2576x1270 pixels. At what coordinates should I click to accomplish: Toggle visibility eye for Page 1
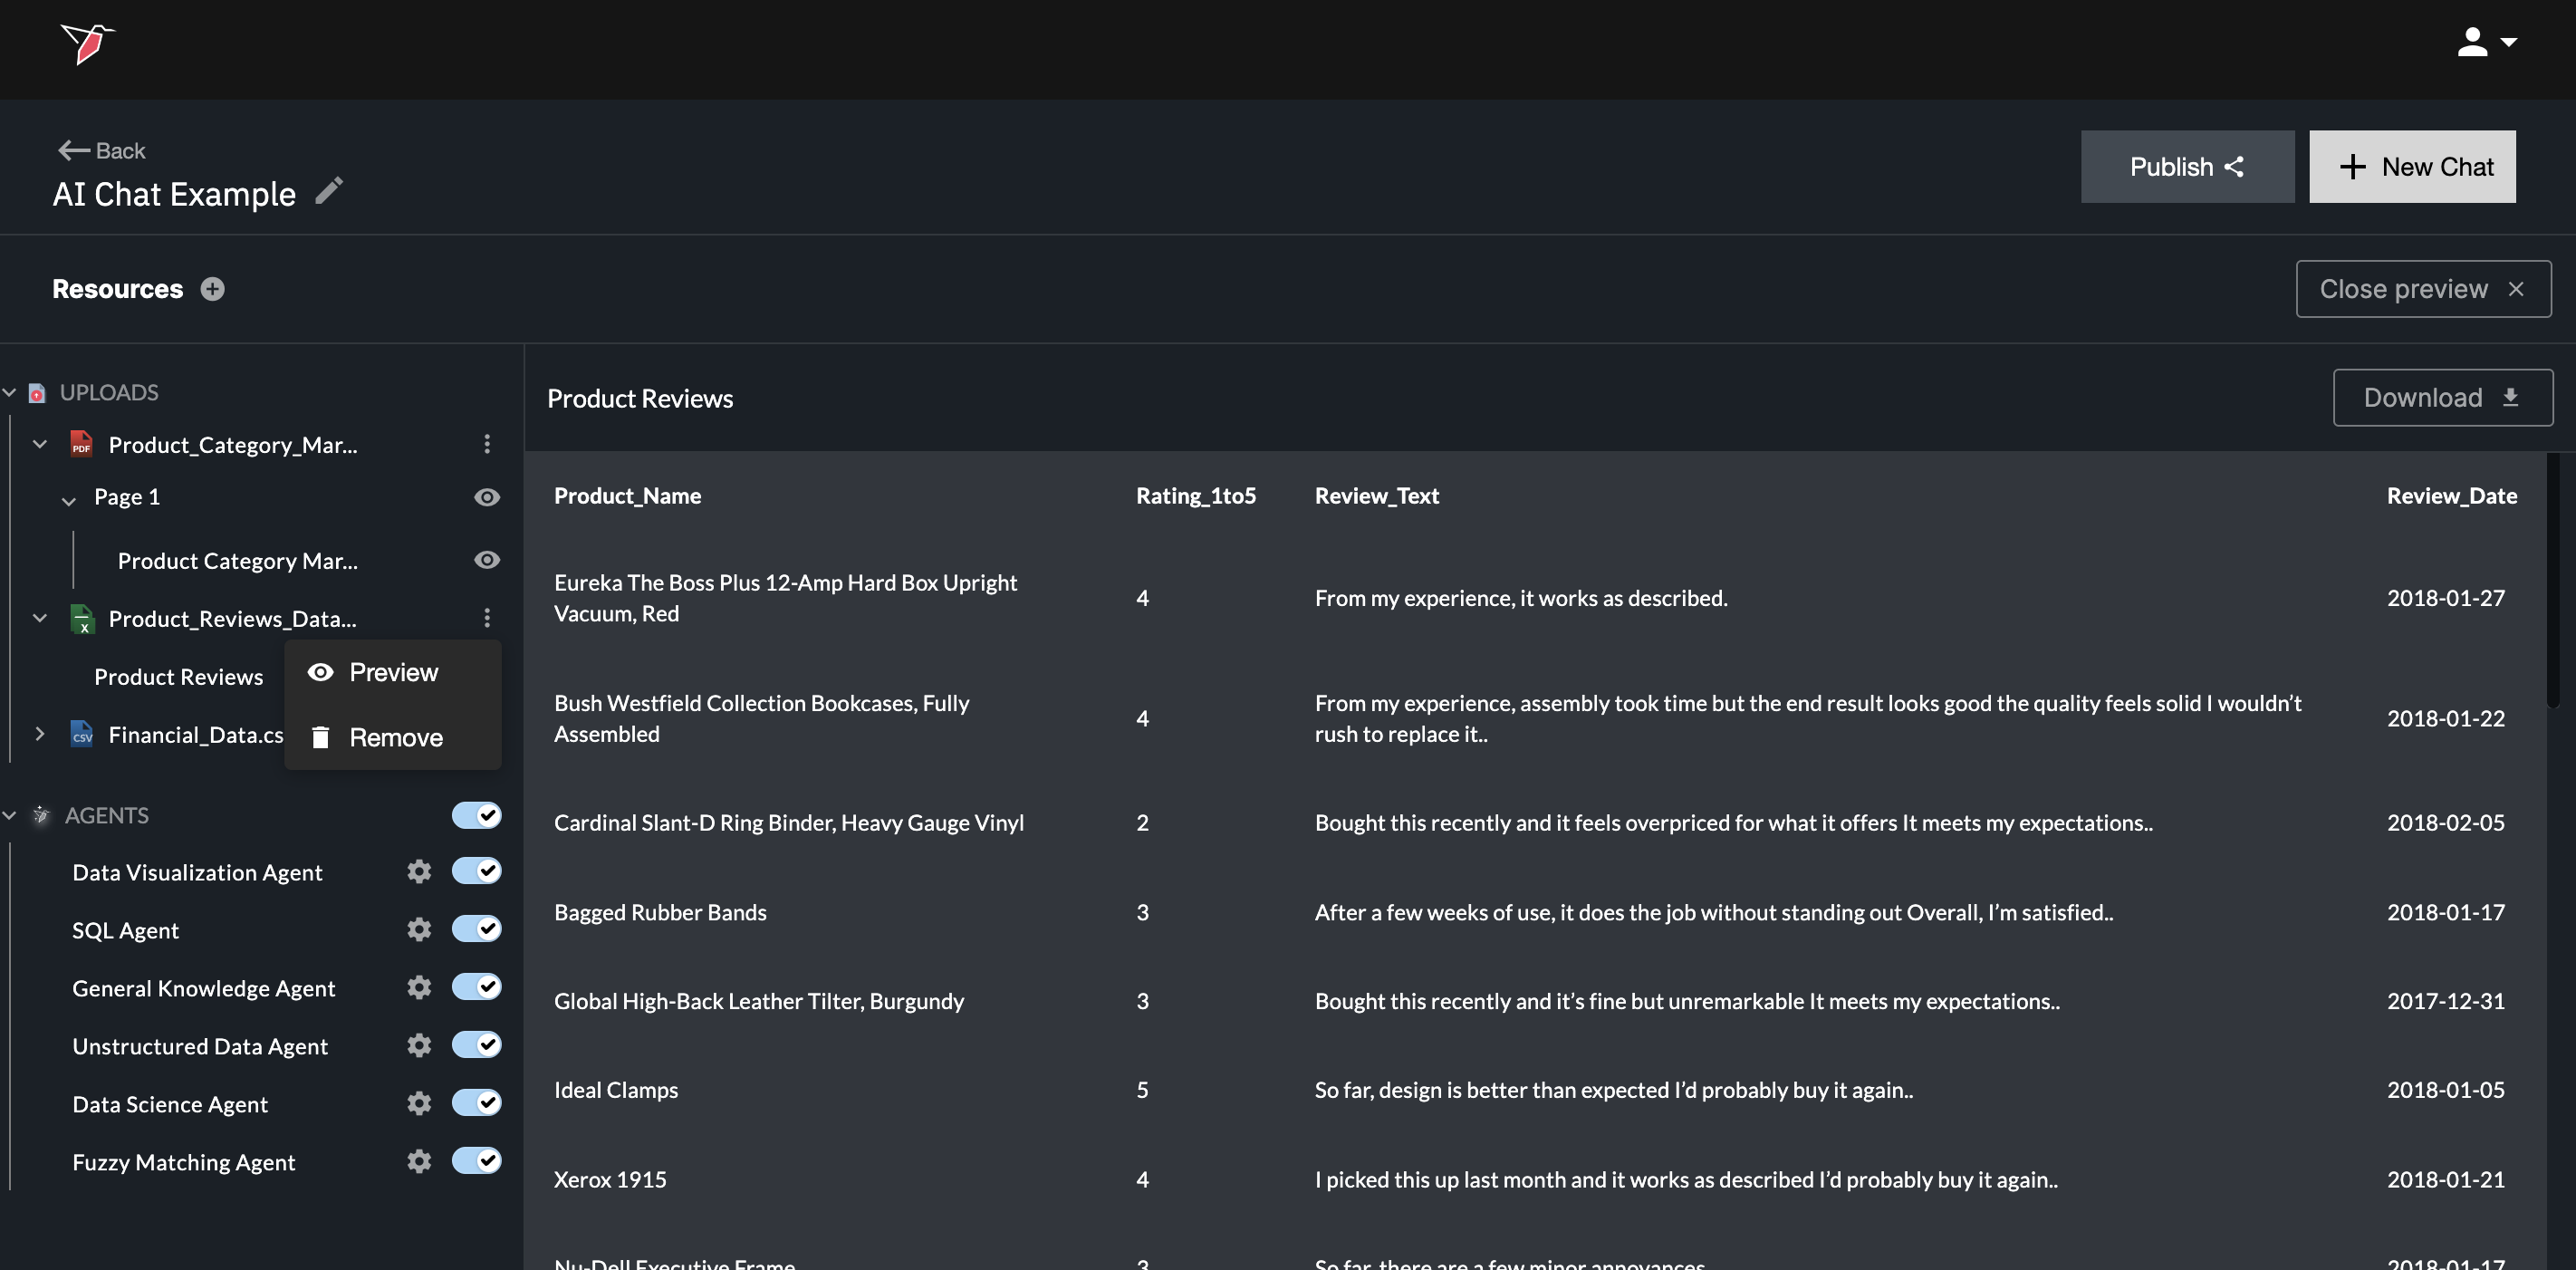click(487, 497)
